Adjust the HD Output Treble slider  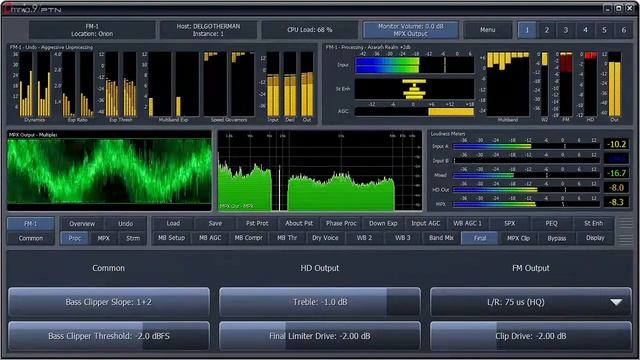pos(320,302)
